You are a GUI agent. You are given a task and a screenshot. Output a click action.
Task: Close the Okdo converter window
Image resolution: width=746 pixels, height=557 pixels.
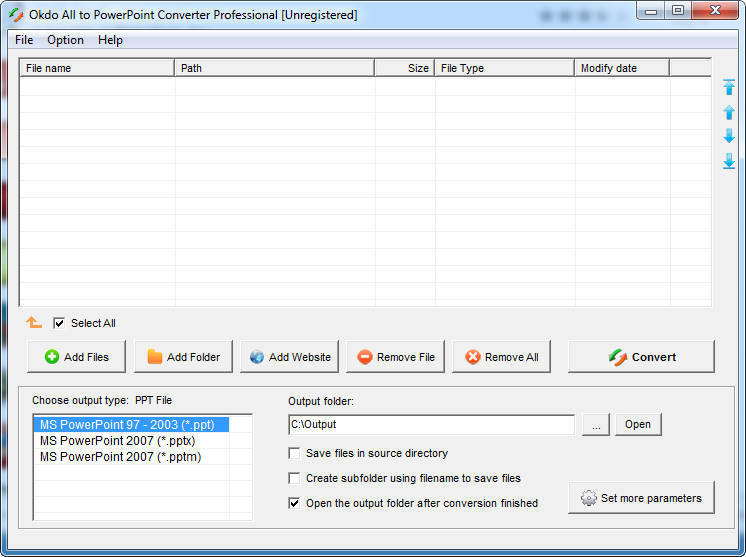point(715,11)
